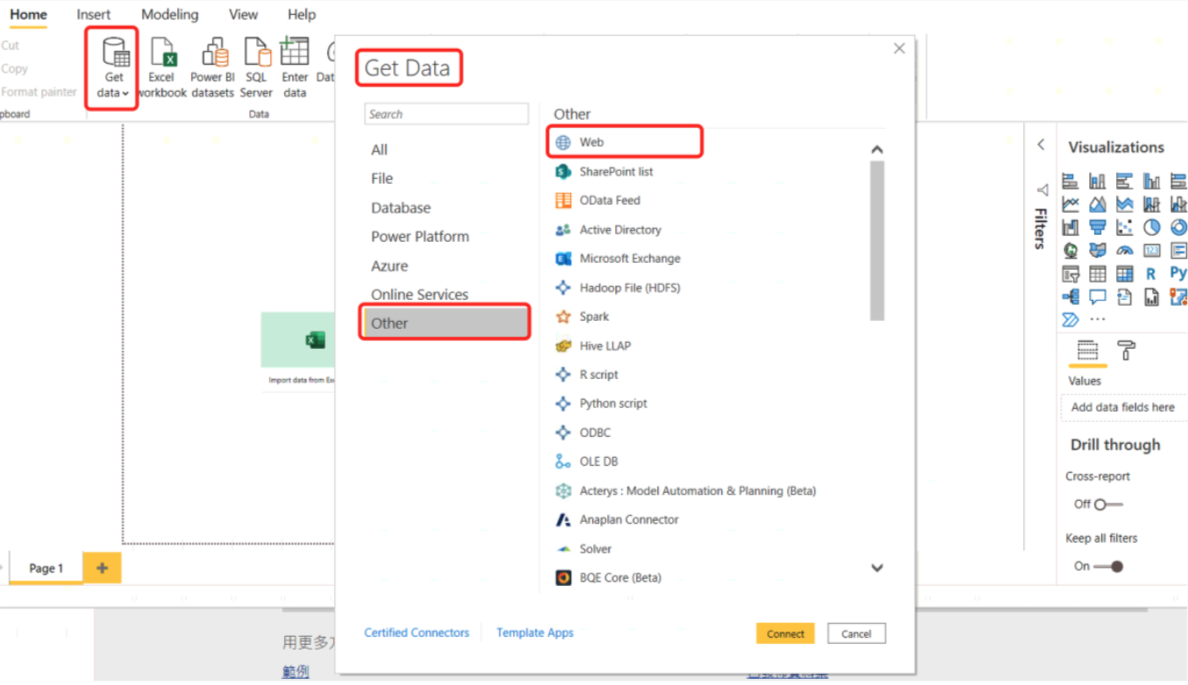1188x685 pixels.
Task: Toggle Keep all filters switch off
Action: tap(1108, 567)
